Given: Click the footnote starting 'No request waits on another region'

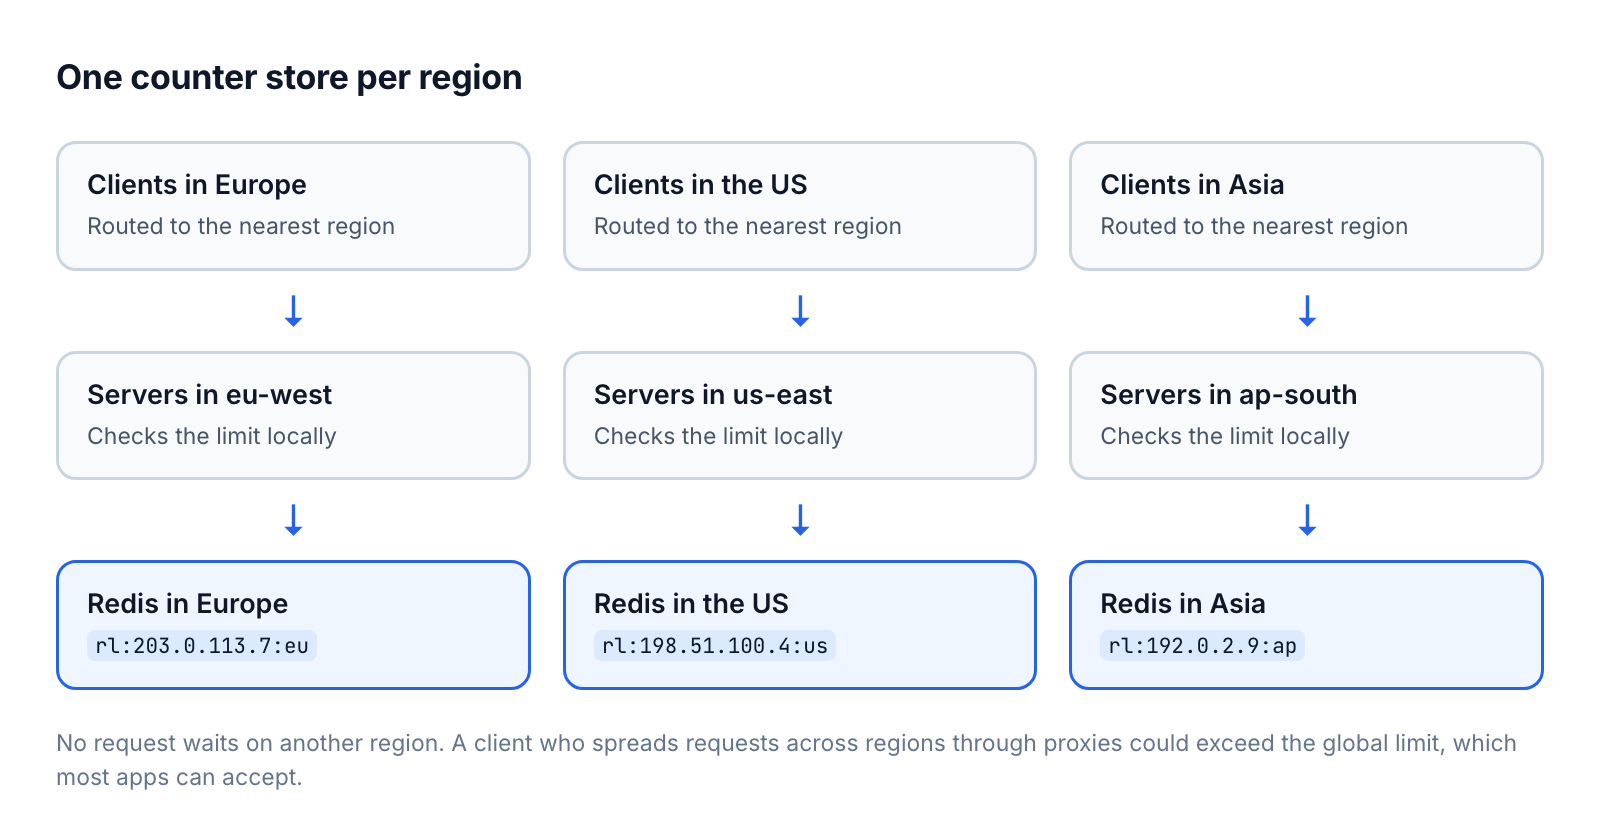Looking at the screenshot, I should pos(787,760).
